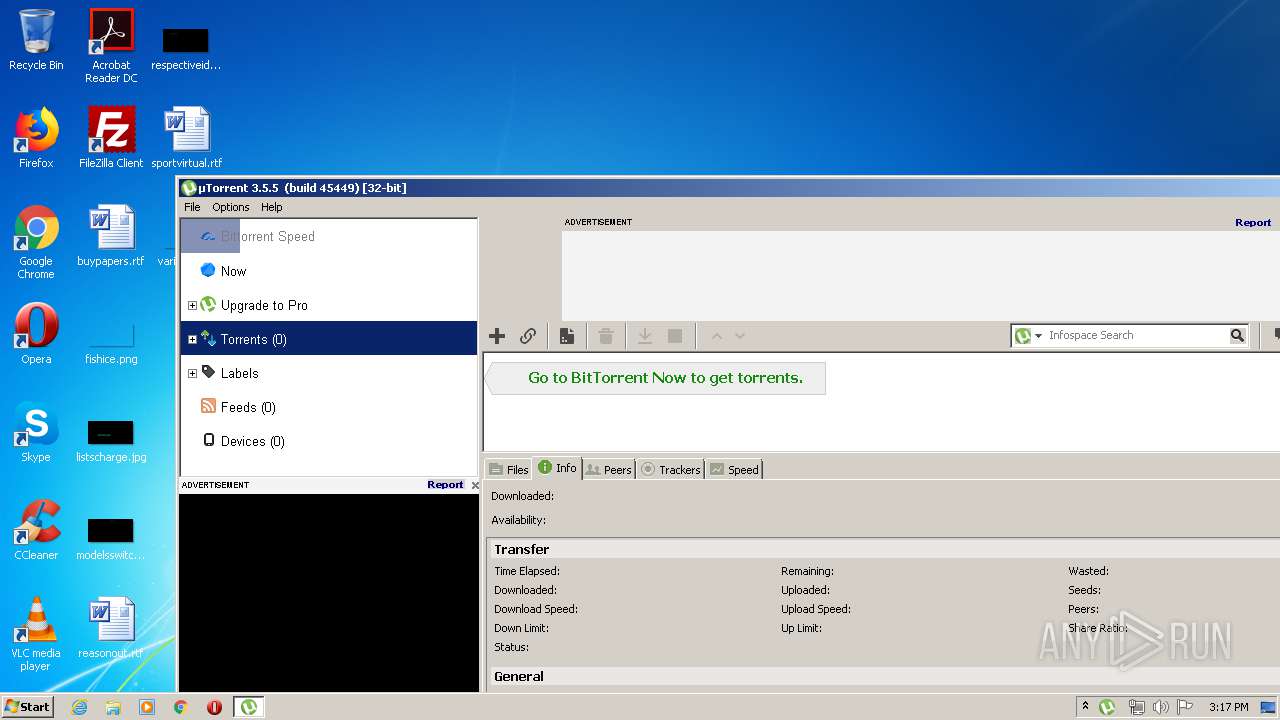
Task: Run search with magnifying glass icon
Action: (1237, 335)
